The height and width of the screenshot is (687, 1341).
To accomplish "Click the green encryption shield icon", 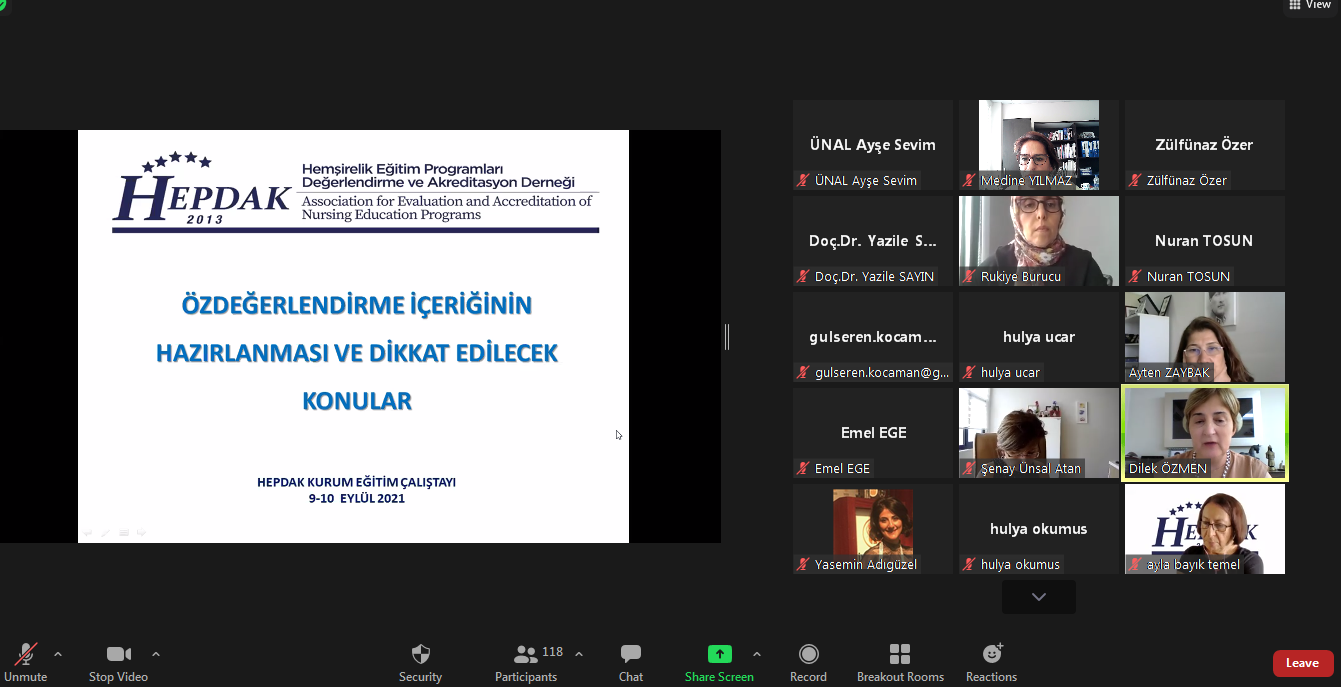I will [x=4, y=4].
